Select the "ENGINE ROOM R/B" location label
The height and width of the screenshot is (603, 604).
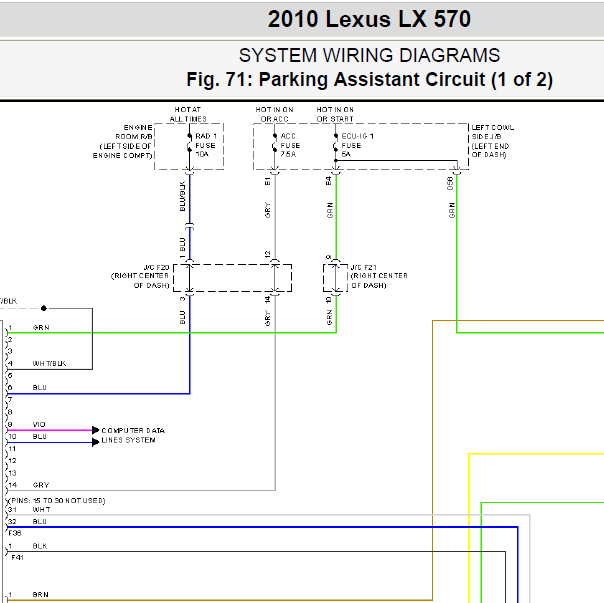tap(134, 132)
